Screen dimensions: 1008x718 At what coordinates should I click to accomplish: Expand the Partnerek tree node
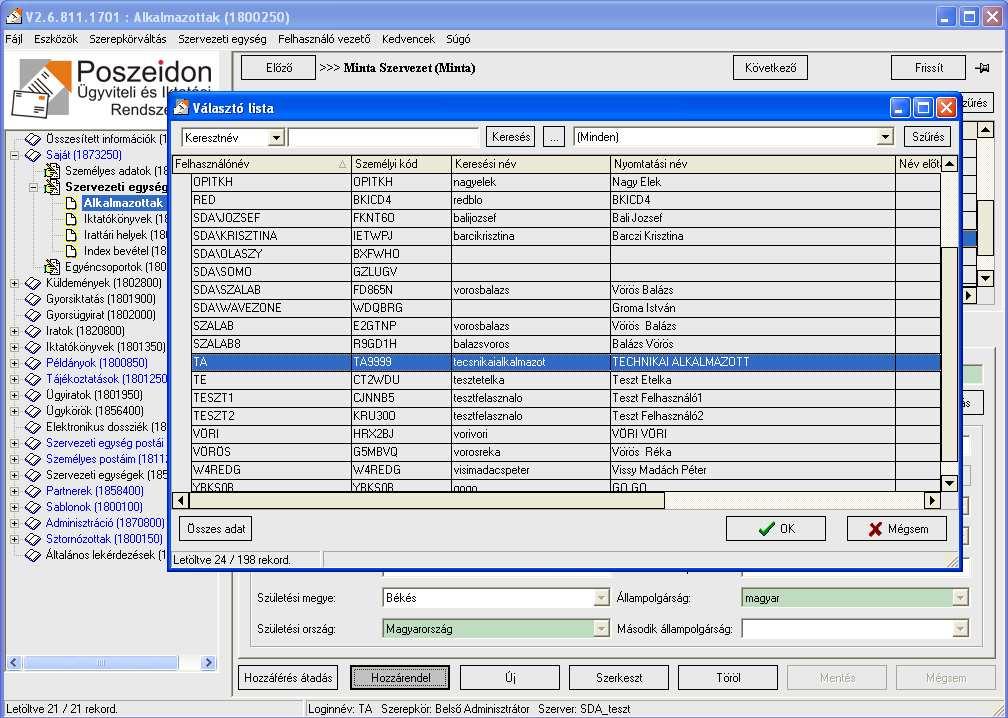coord(14,491)
